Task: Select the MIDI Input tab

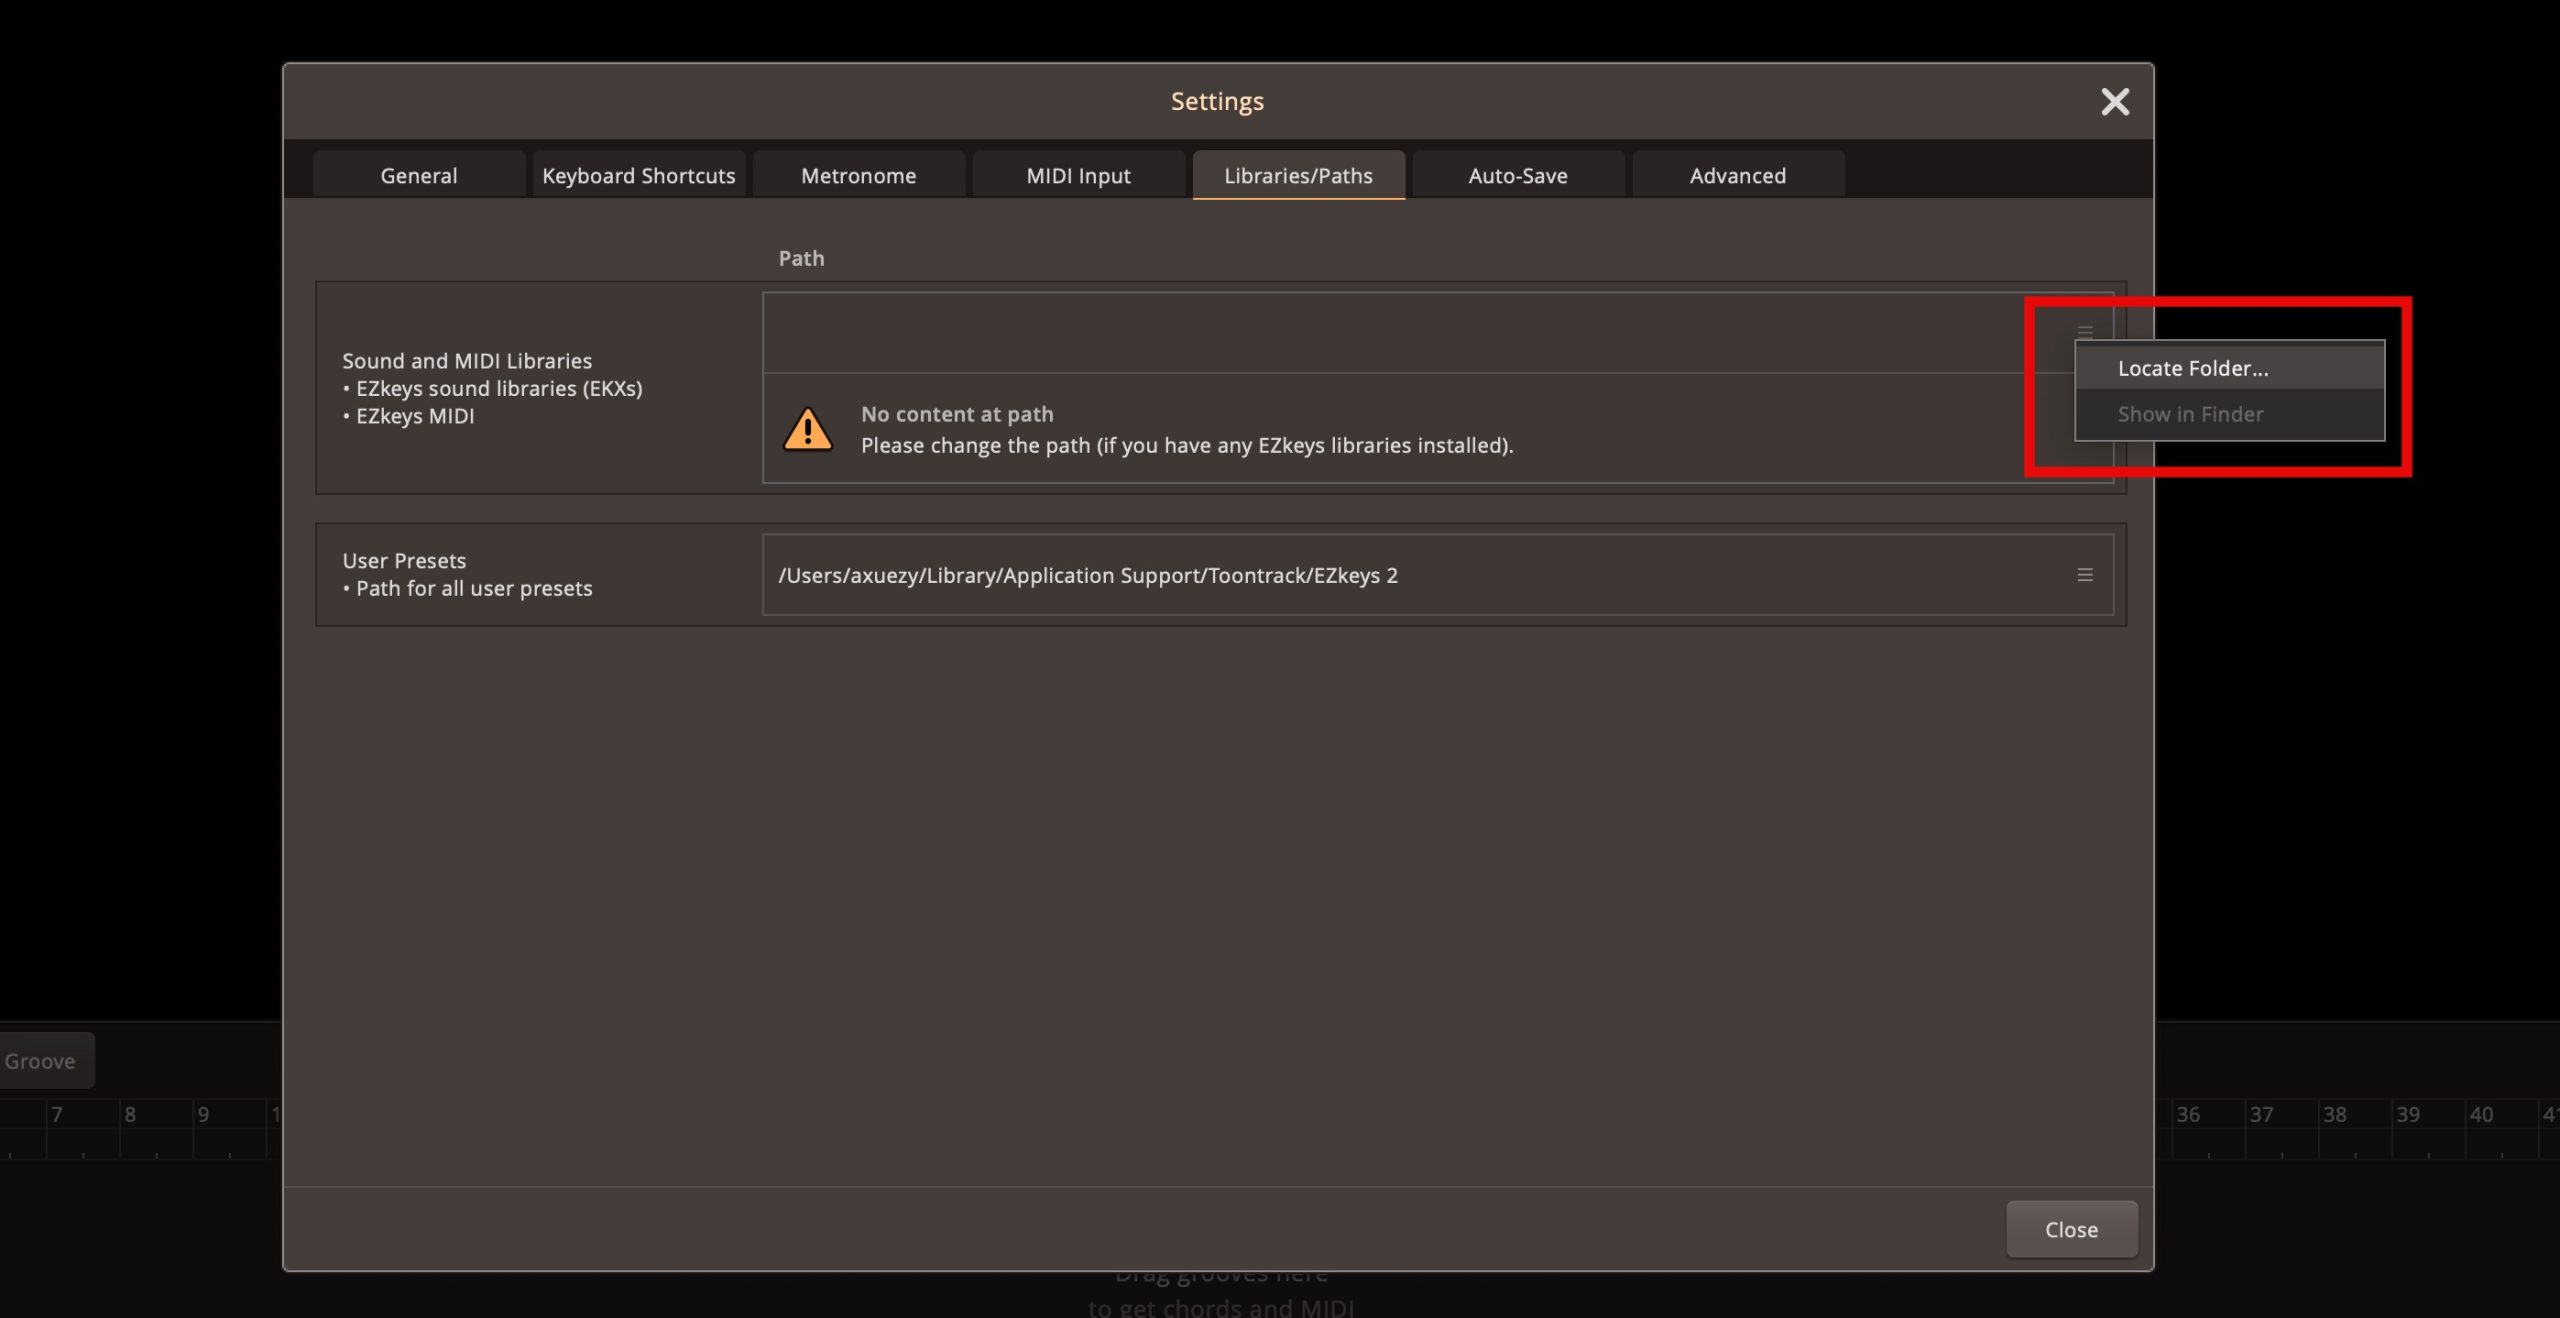Action: coord(1078,176)
